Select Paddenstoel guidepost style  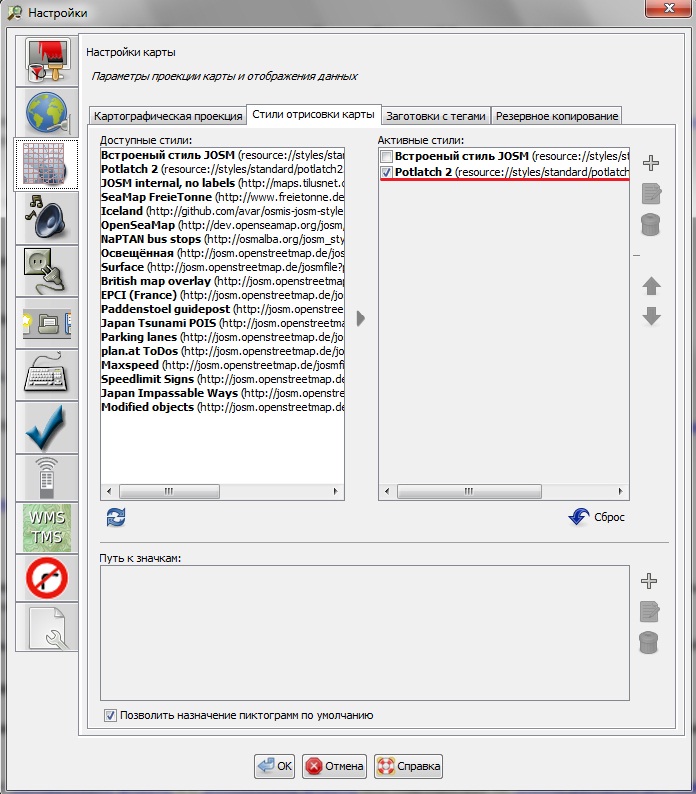(222, 309)
